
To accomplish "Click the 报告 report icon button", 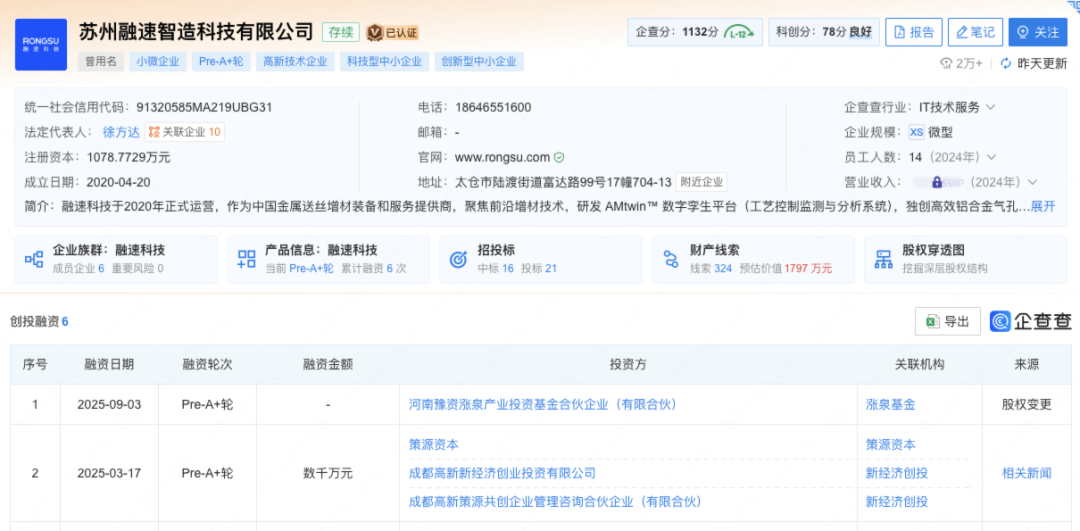I will 913,32.
